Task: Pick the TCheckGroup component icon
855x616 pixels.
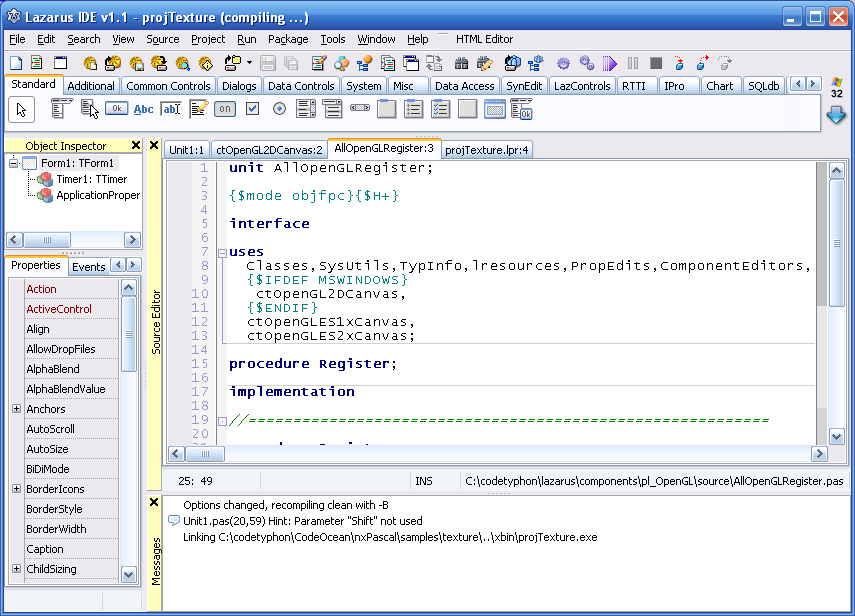Action: coord(440,108)
